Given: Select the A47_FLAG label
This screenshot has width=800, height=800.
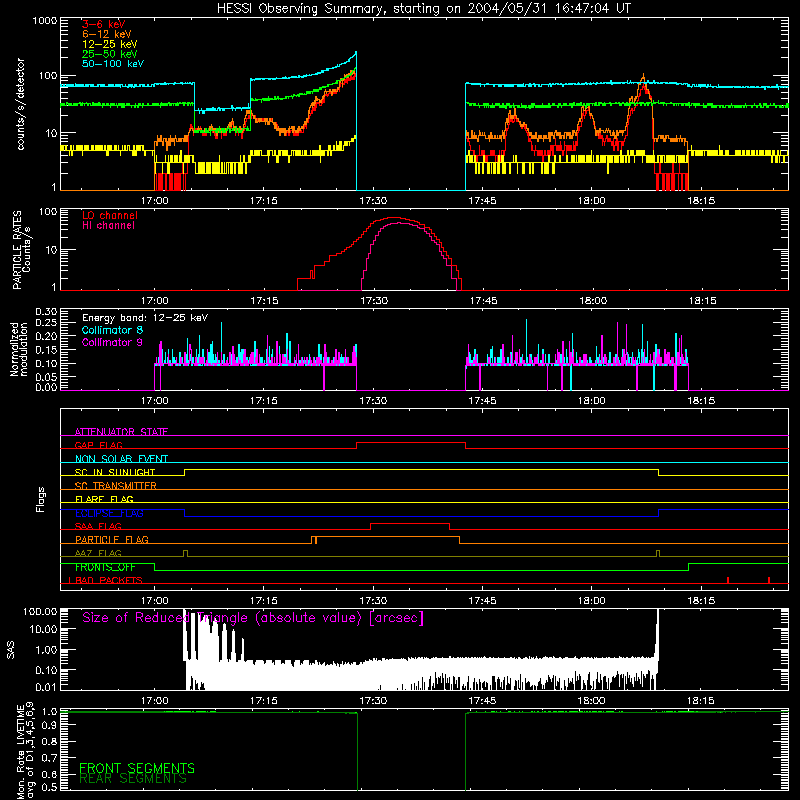Looking at the screenshot, I should pos(98,553).
